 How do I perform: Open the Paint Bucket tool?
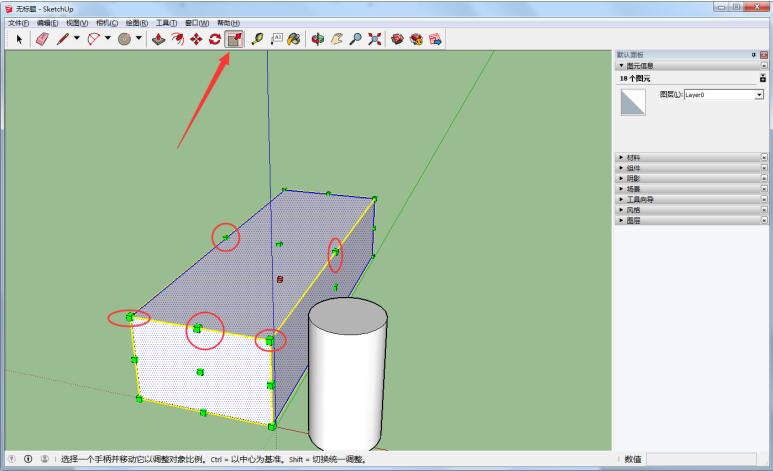(294, 39)
